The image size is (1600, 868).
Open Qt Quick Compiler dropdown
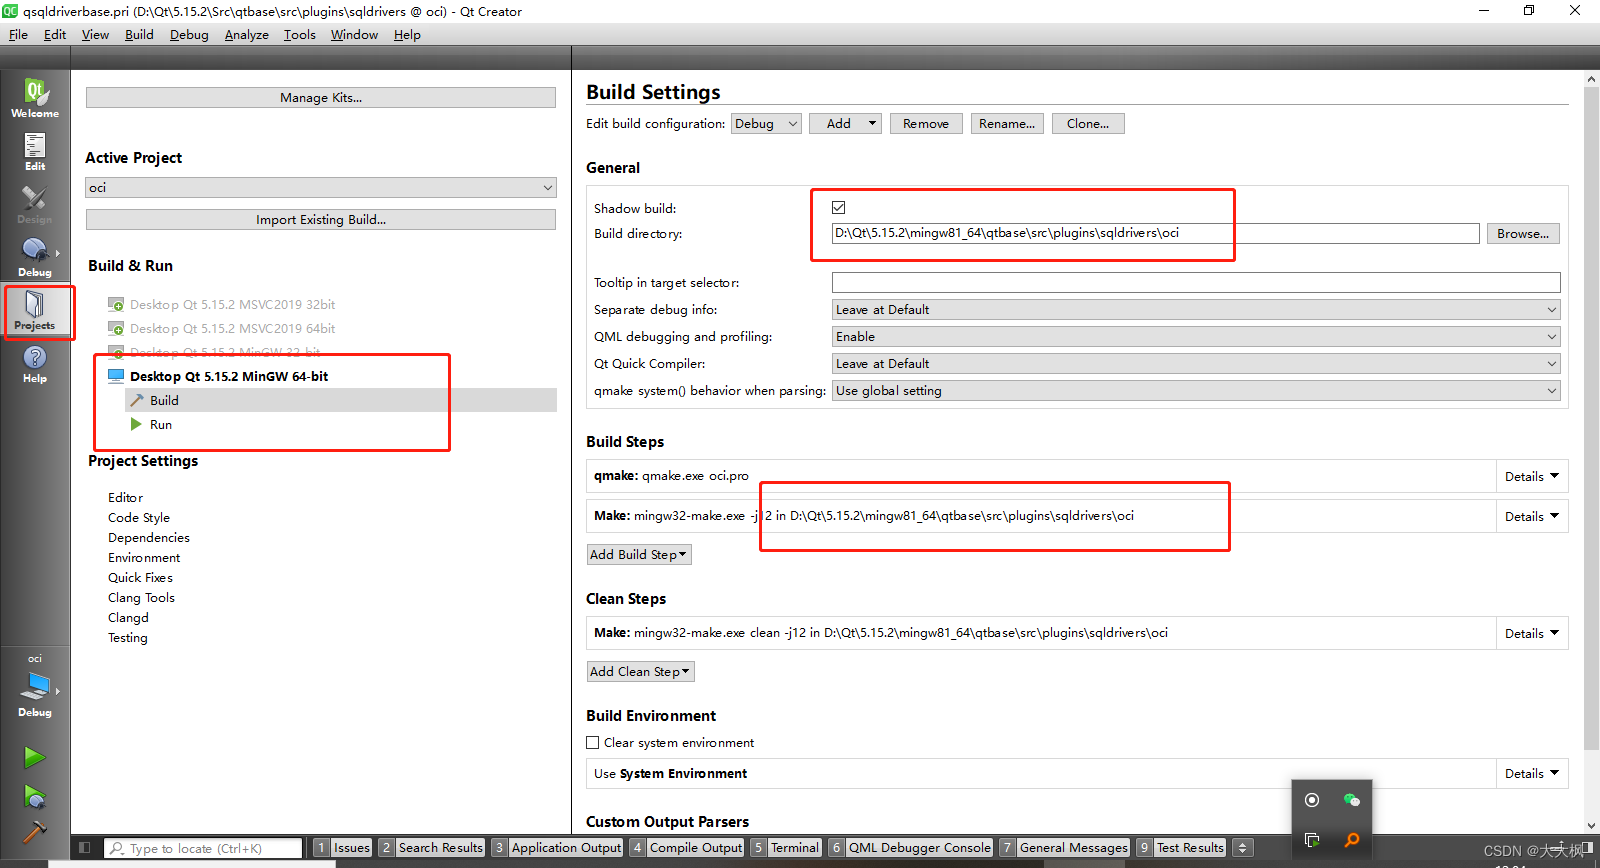pyautogui.click(x=1196, y=364)
